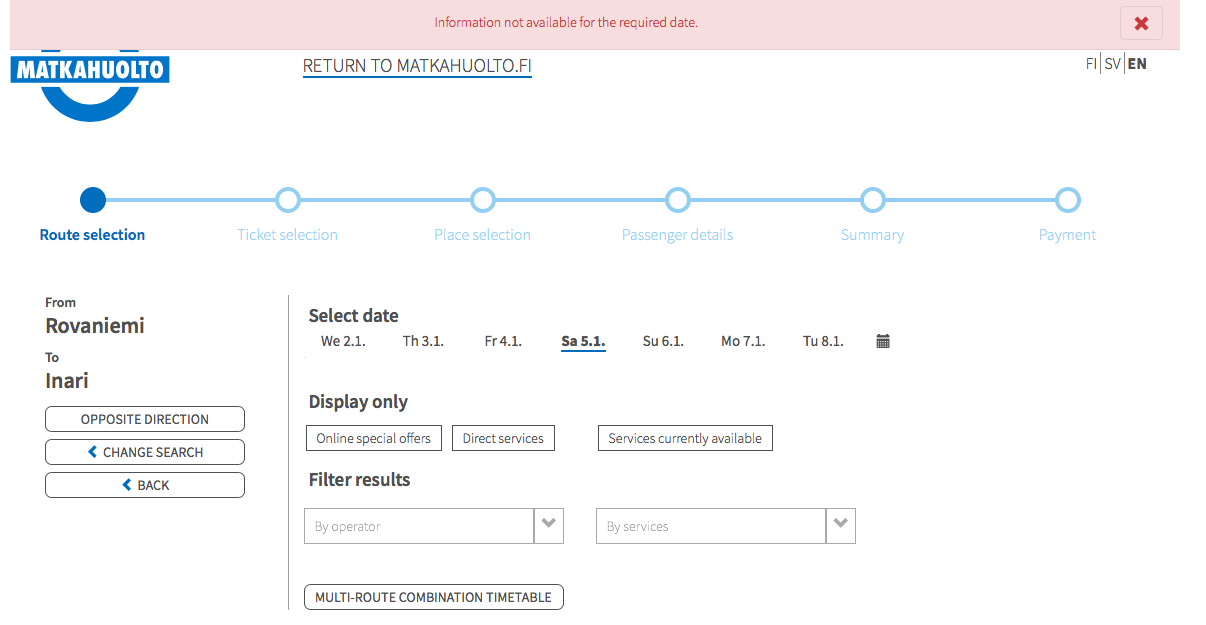Enable Services currently available filter

[x=685, y=438]
